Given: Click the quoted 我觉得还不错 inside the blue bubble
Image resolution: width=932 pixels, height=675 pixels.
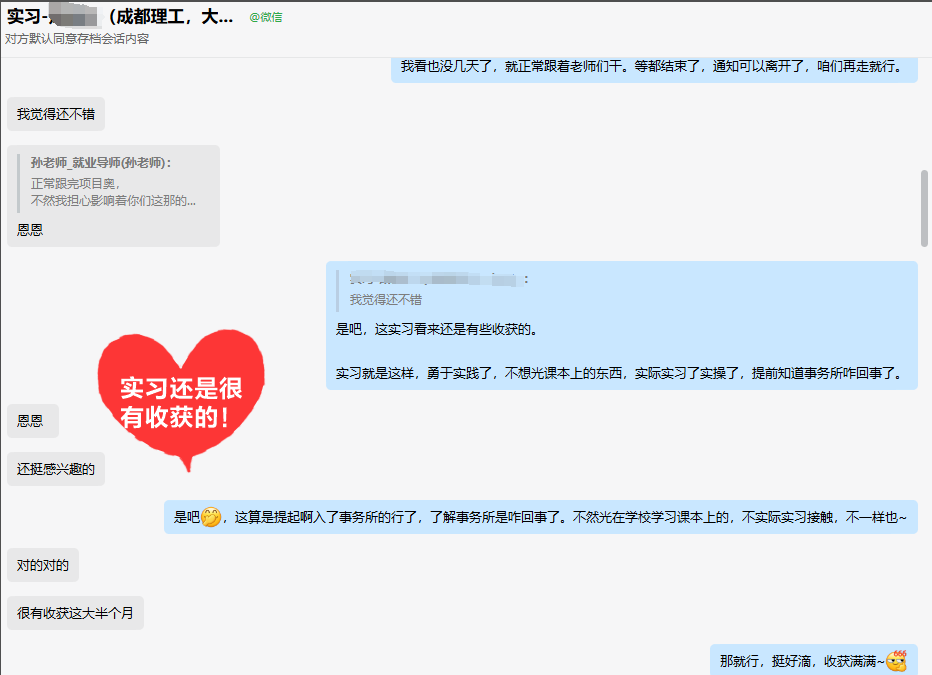Looking at the screenshot, I should tap(386, 299).
